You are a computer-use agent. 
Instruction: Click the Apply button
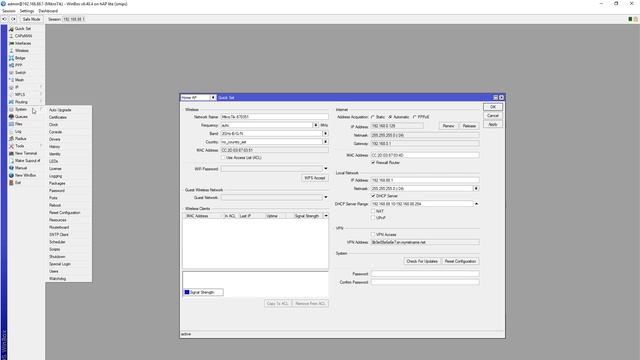tap(493, 124)
